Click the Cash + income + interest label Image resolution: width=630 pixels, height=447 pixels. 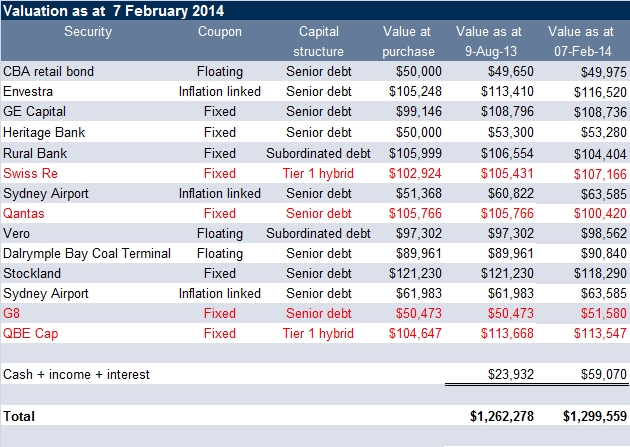tap(77, 374)
